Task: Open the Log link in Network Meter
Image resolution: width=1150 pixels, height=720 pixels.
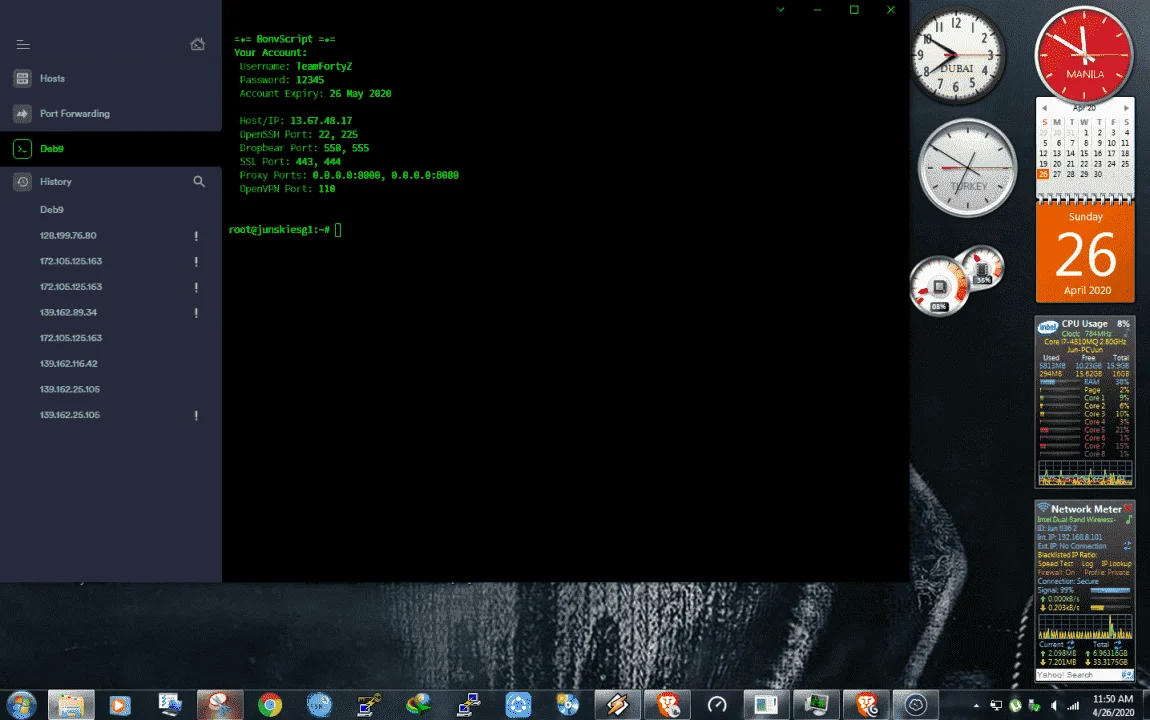Action: [1087, 564]
